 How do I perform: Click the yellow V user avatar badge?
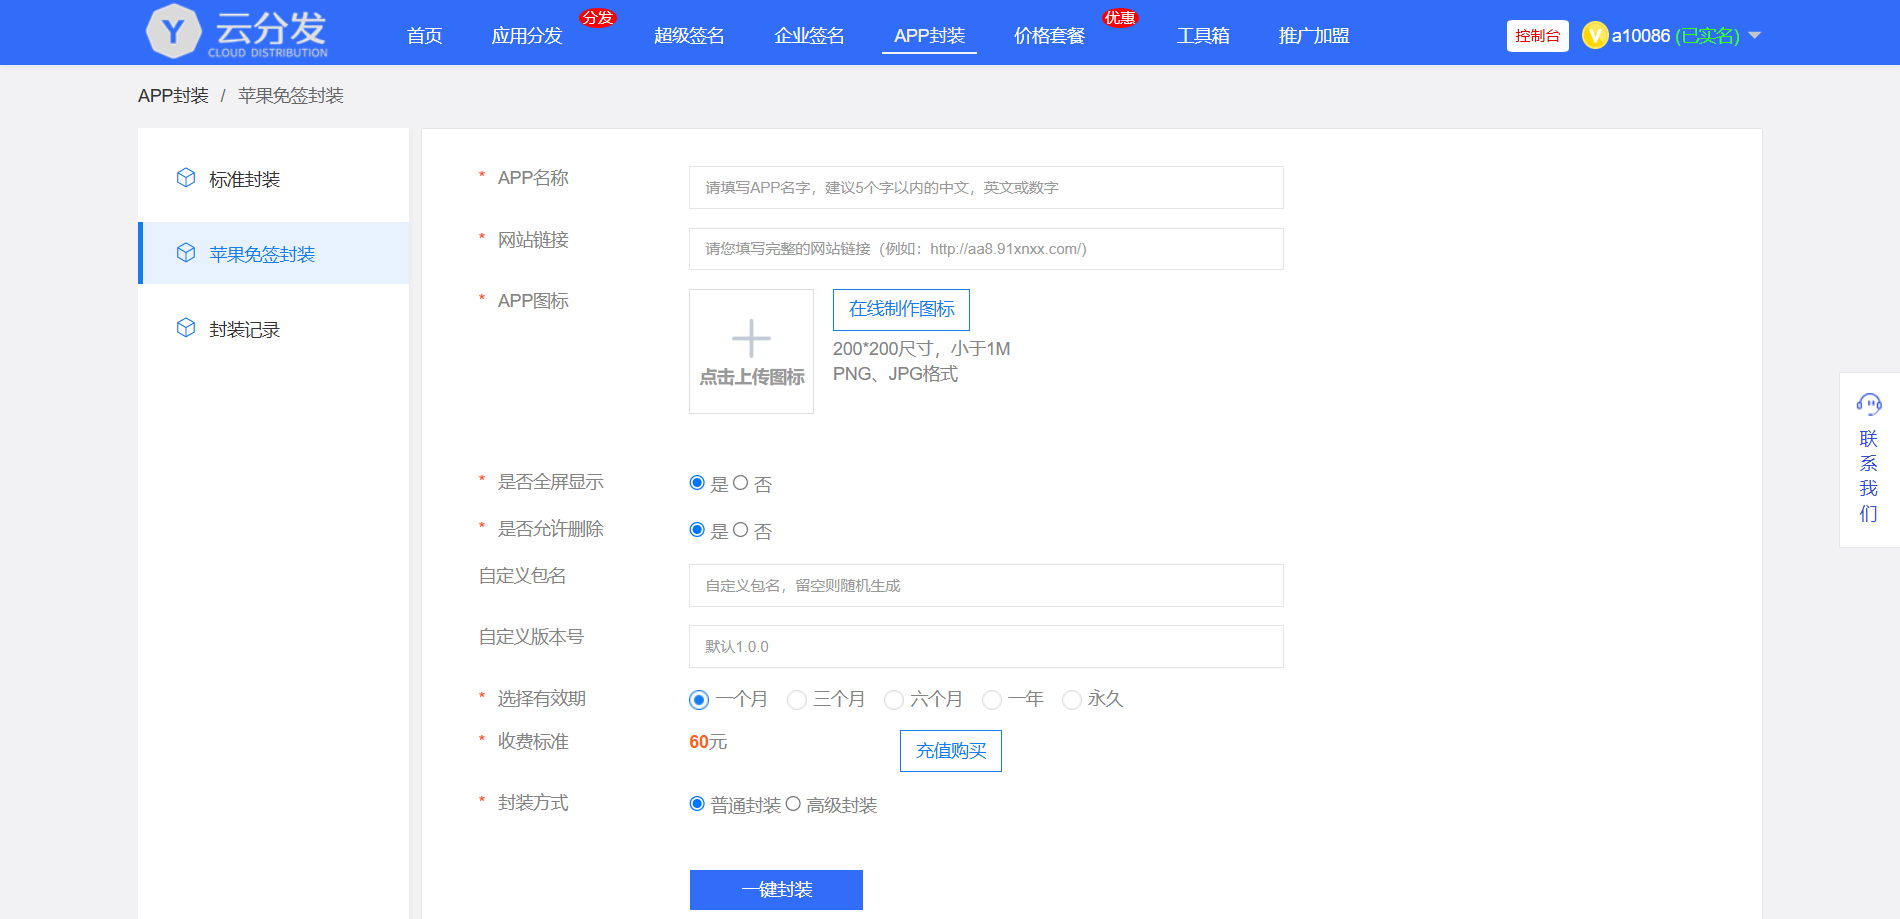(x=1595, y=36)
